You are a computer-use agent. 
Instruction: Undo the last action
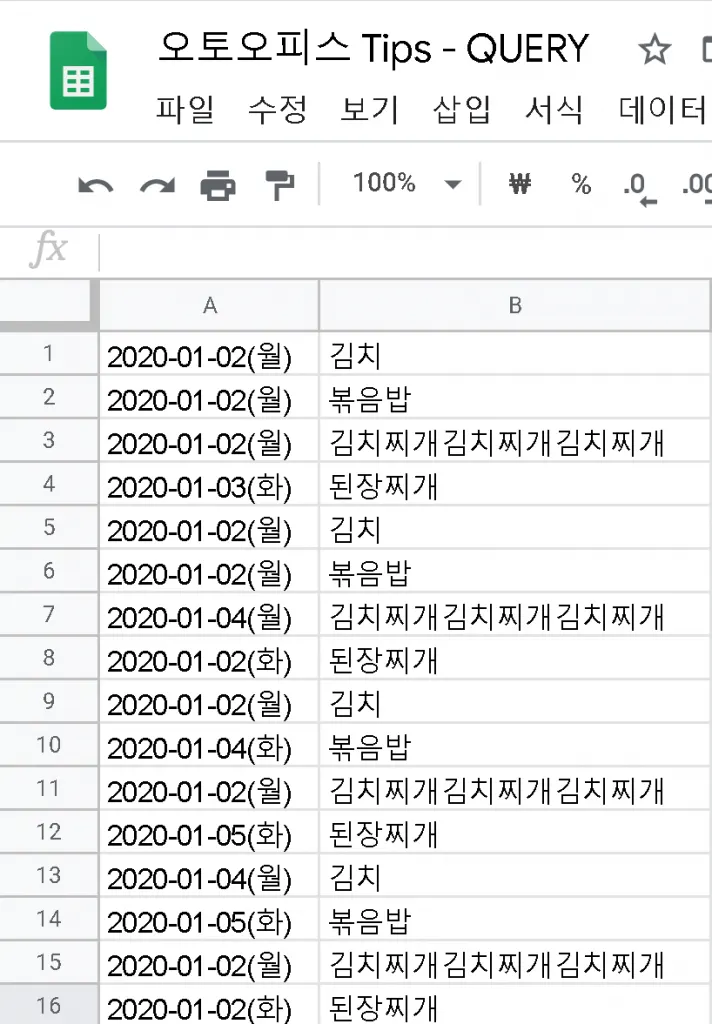click(95, 186)
